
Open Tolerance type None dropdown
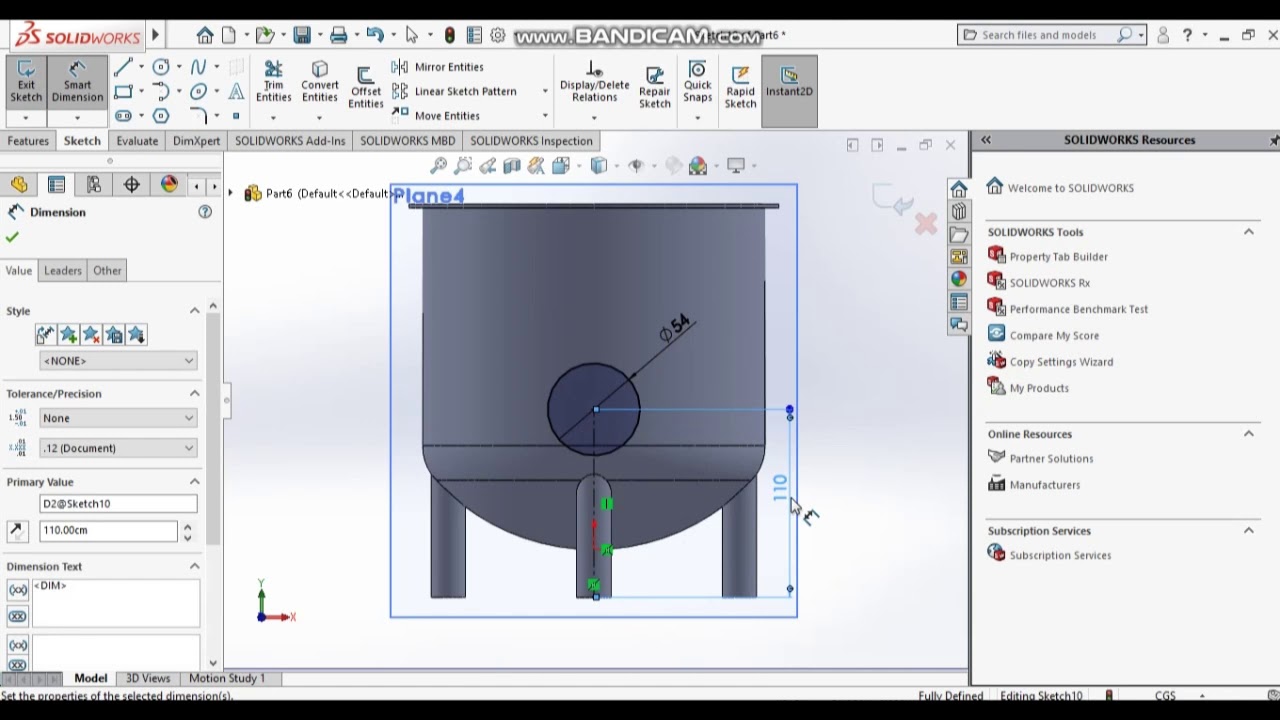pos(118,418)
